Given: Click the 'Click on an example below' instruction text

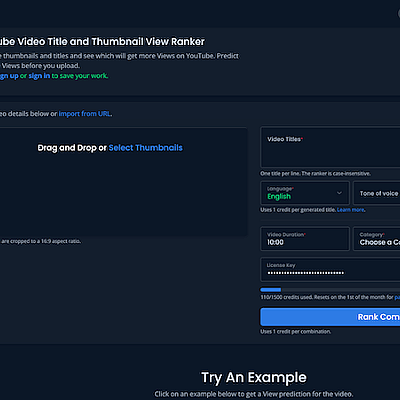Looking at the screenshot, I should click(x=254, y=394).
